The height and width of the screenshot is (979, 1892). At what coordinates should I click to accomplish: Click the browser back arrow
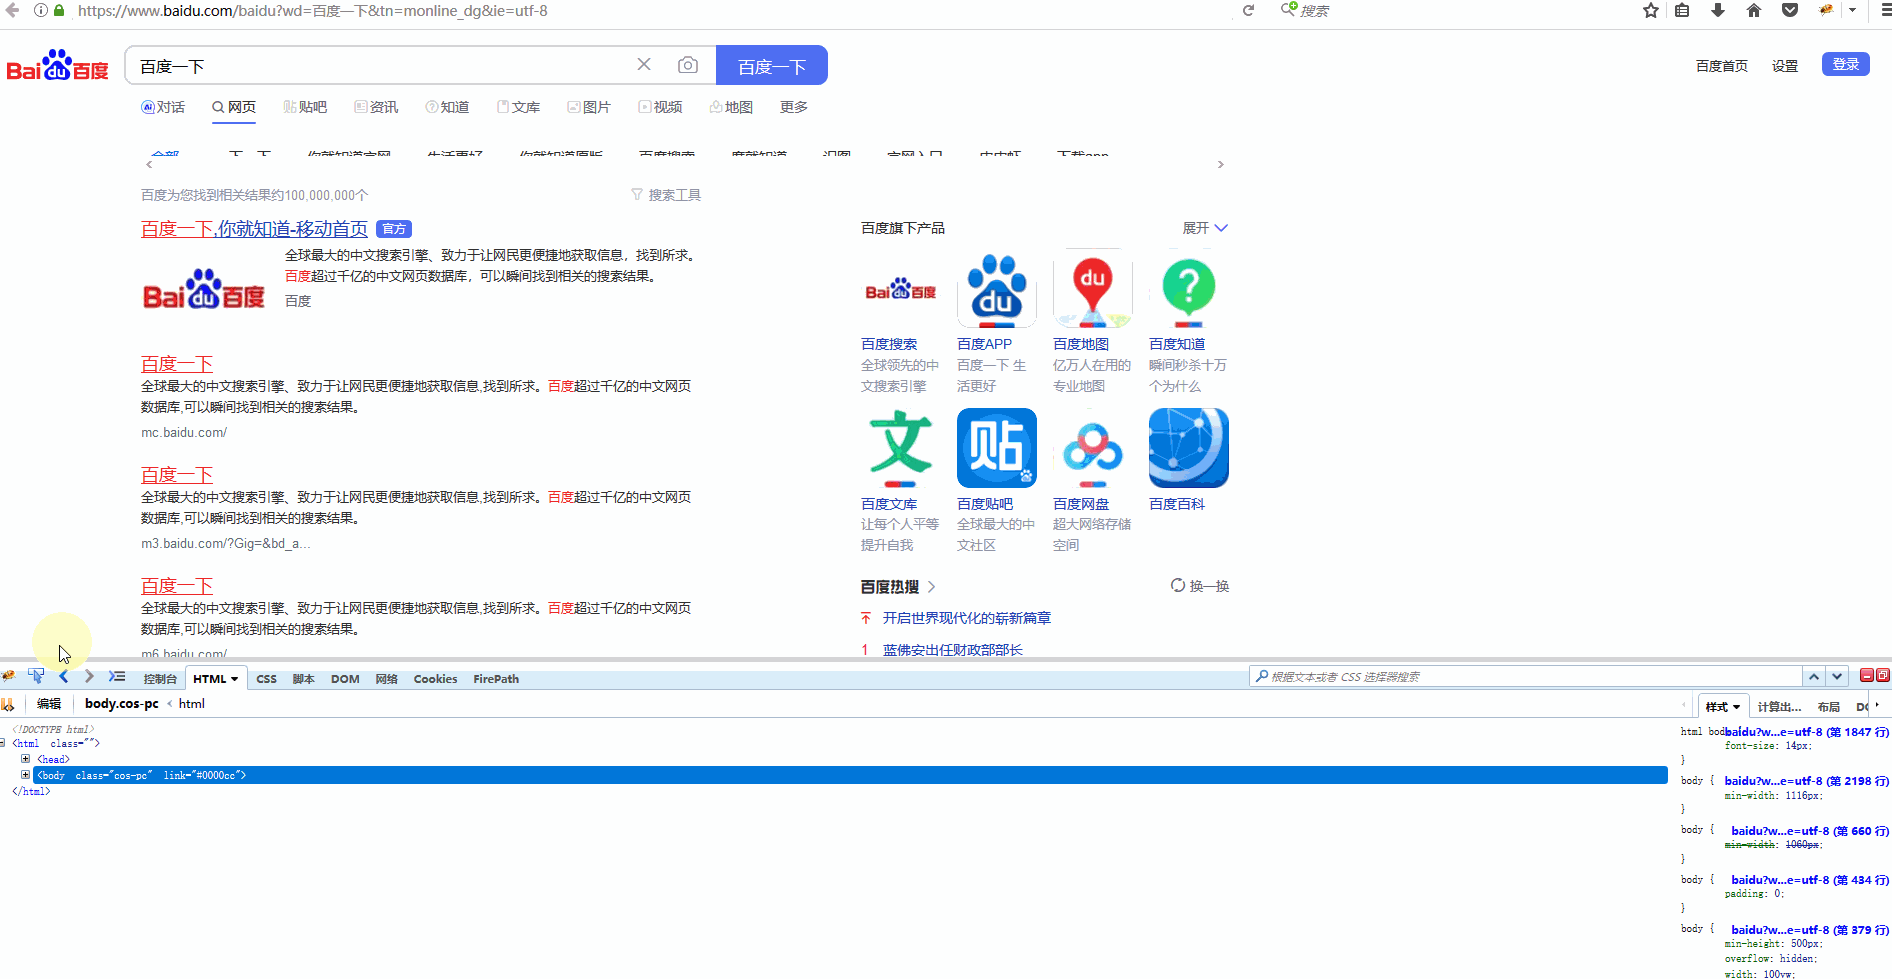click(x=13, y=10)
